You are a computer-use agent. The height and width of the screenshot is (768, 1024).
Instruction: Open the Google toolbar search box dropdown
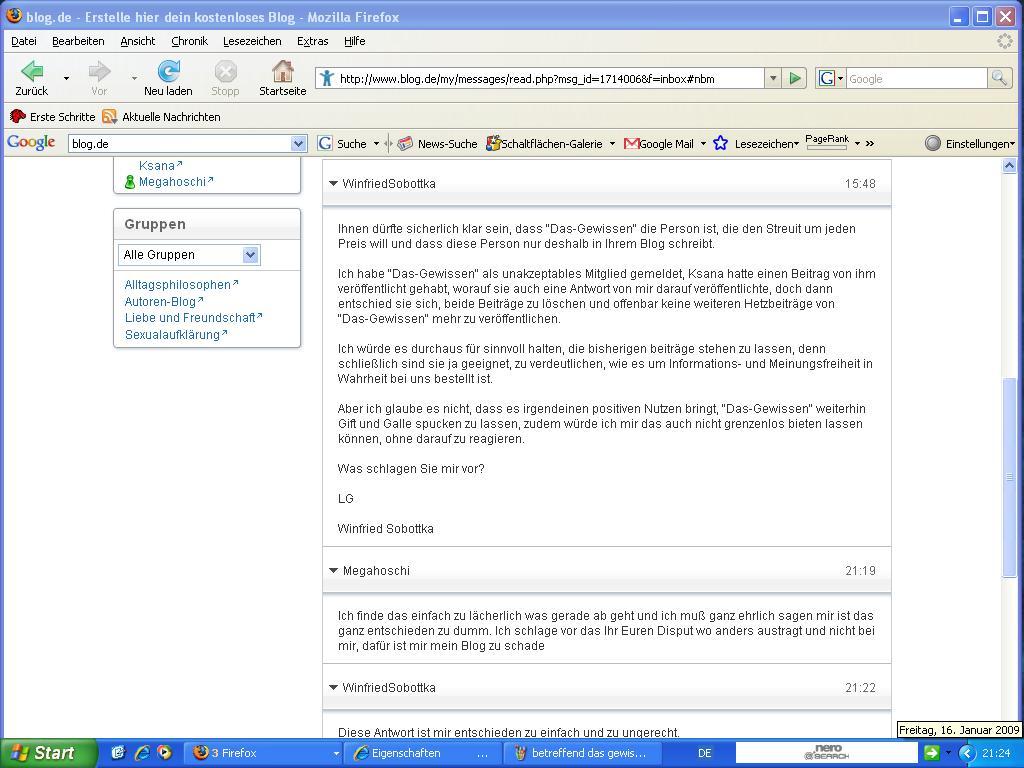click(298, 144)
